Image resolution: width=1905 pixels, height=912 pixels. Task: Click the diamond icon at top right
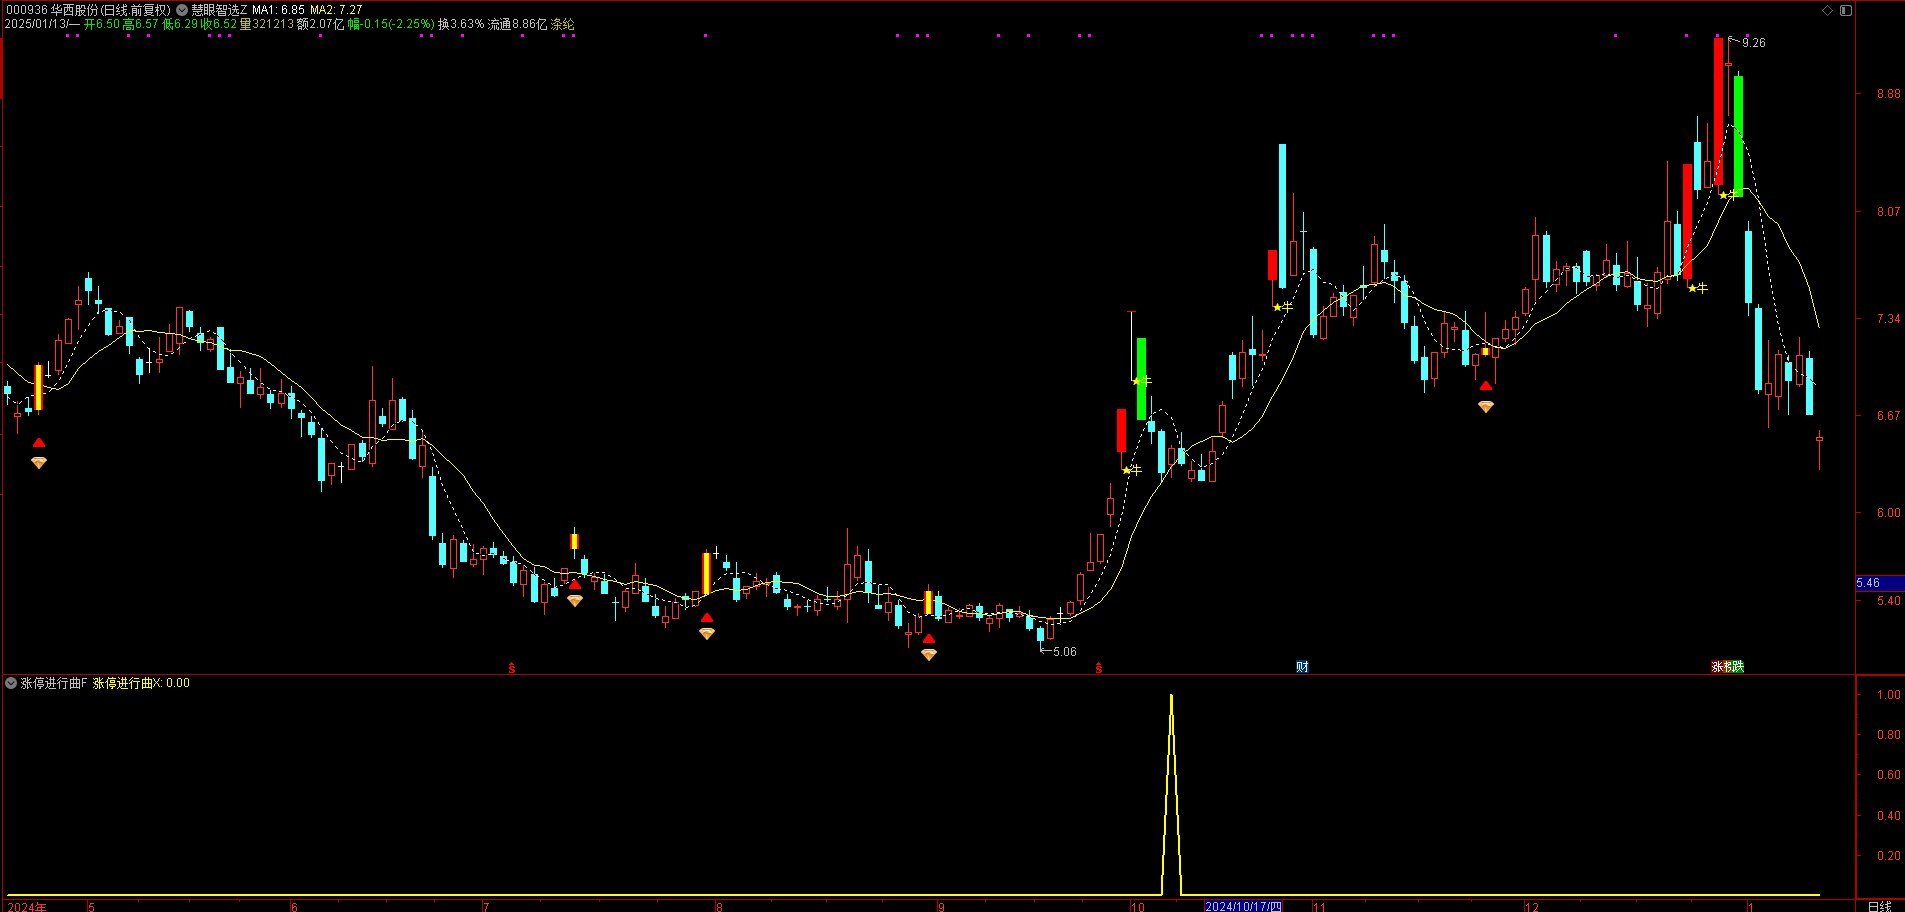(1827, 10)
